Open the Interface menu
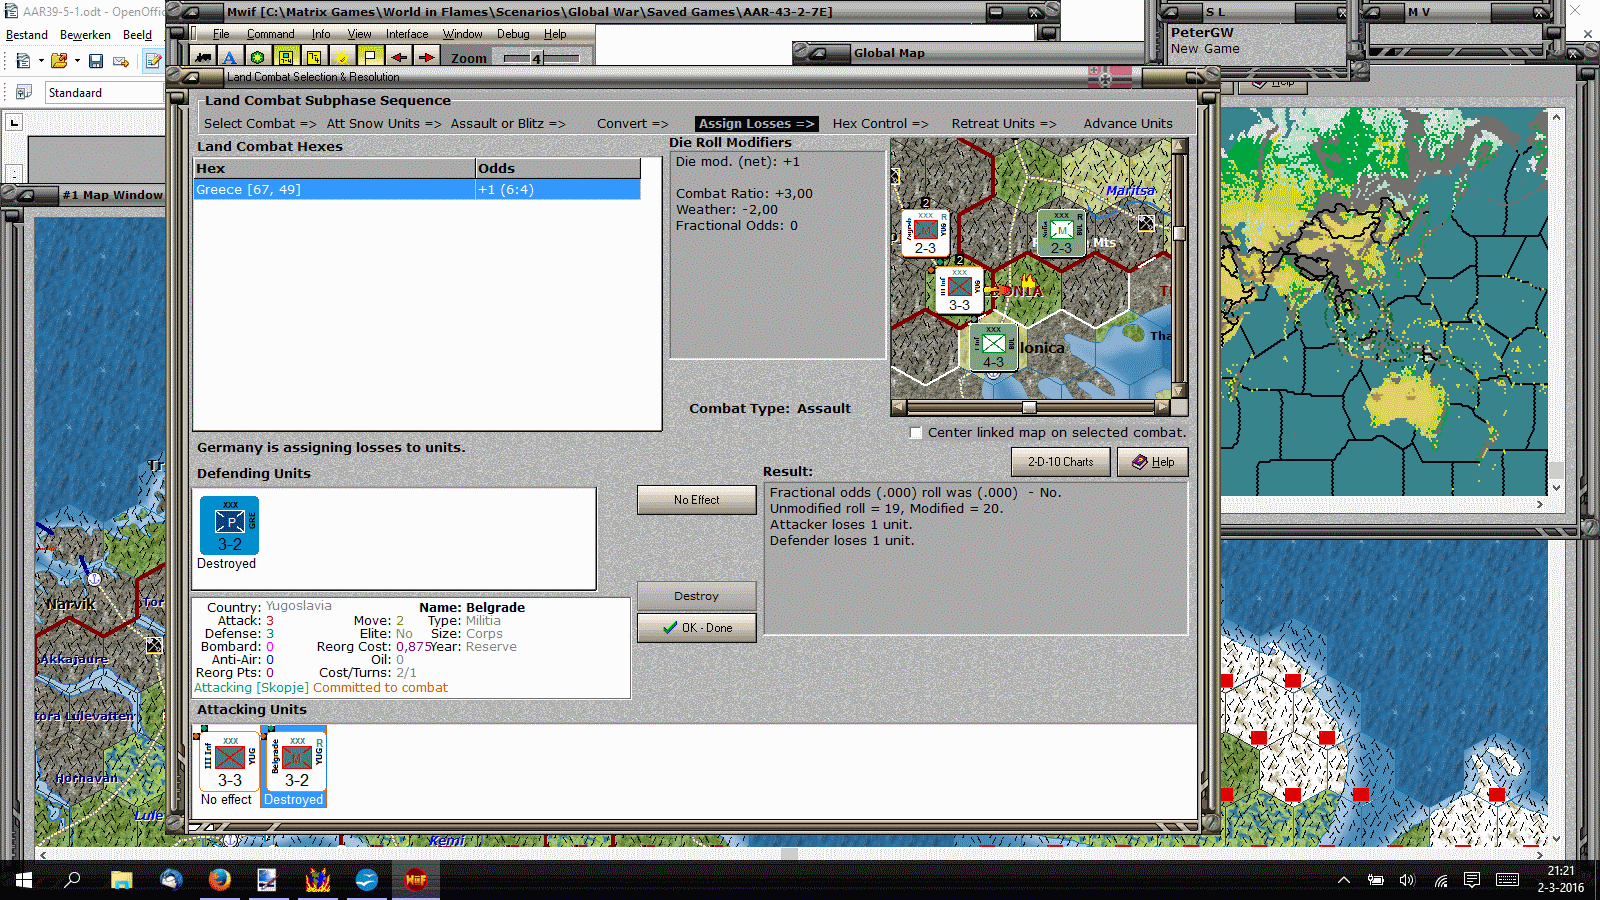Viewport: 1600px width, 900px height. point(407,34)
